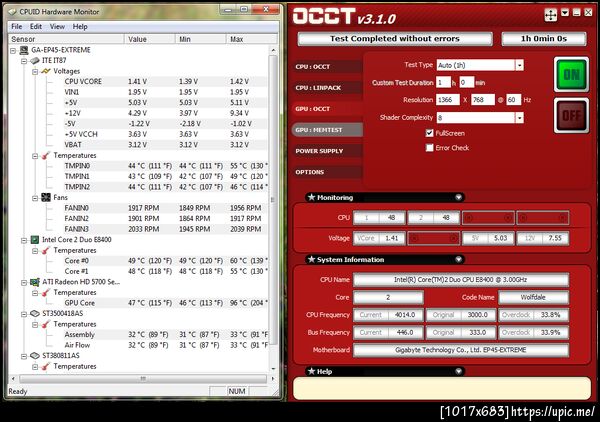The width and height of the screenshot is (600, 422).
Task: Click the Resolution width field 1366
Action: [448, 100]
